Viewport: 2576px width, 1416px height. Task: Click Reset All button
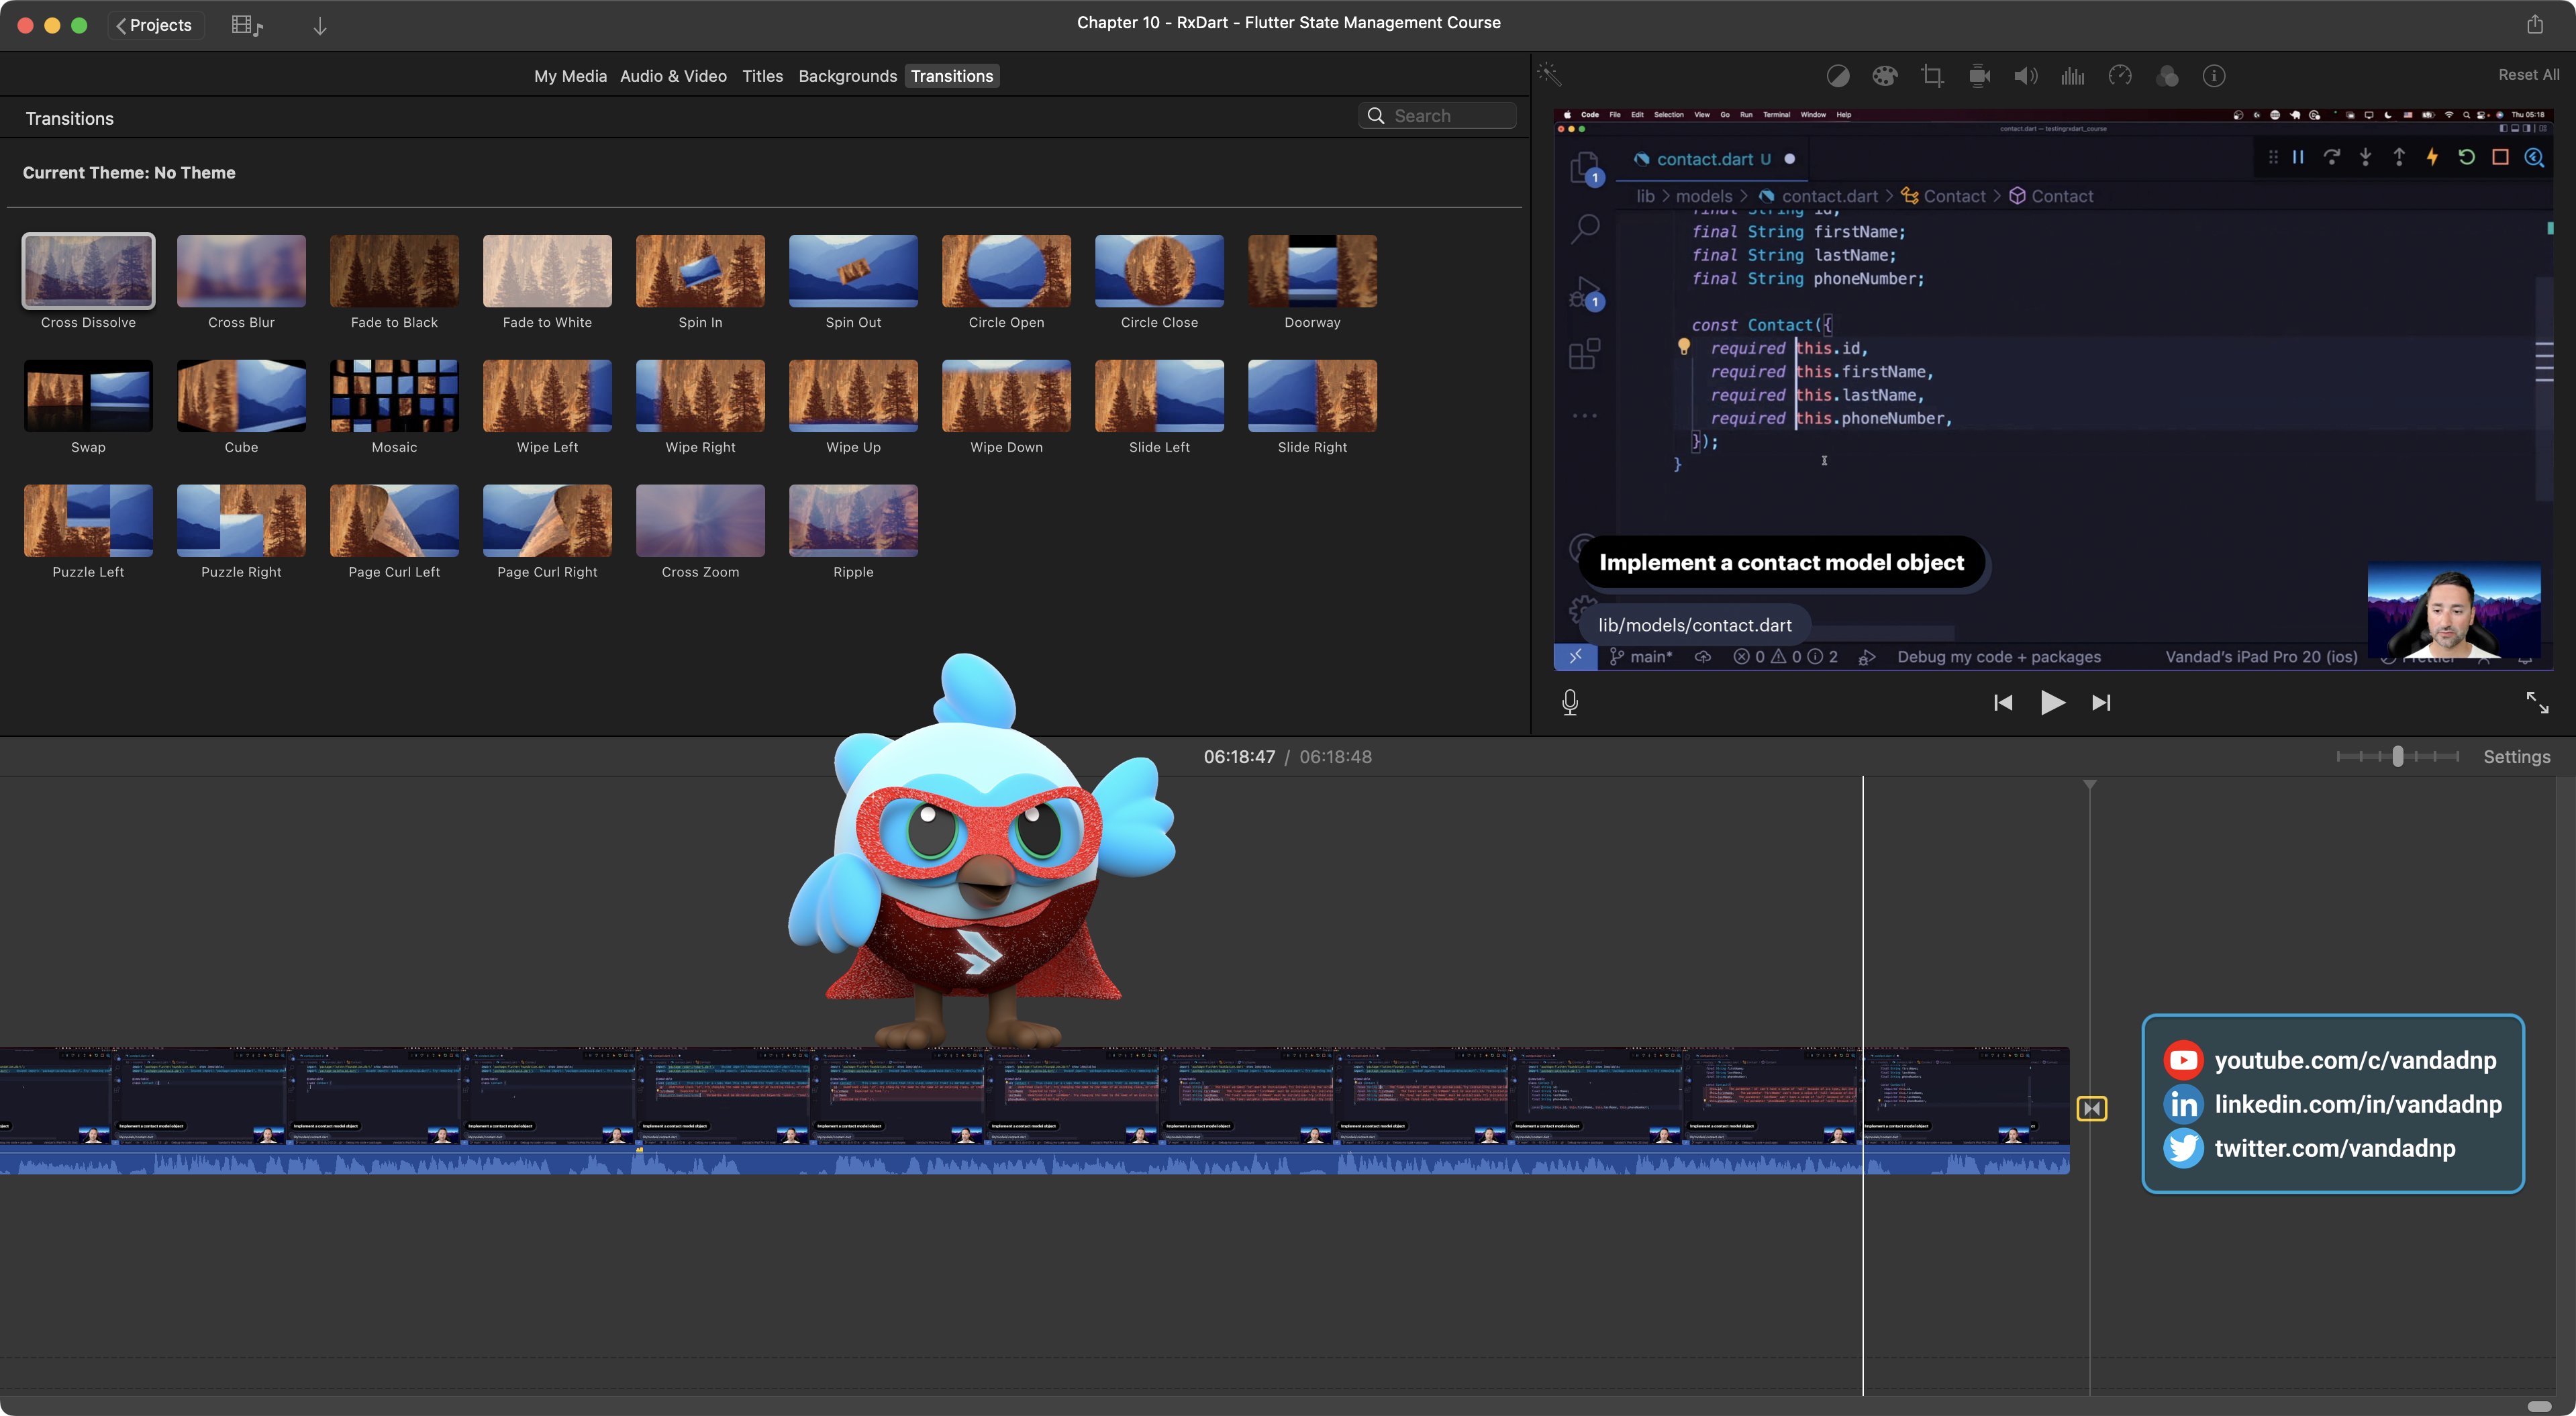click(2528, 75)
